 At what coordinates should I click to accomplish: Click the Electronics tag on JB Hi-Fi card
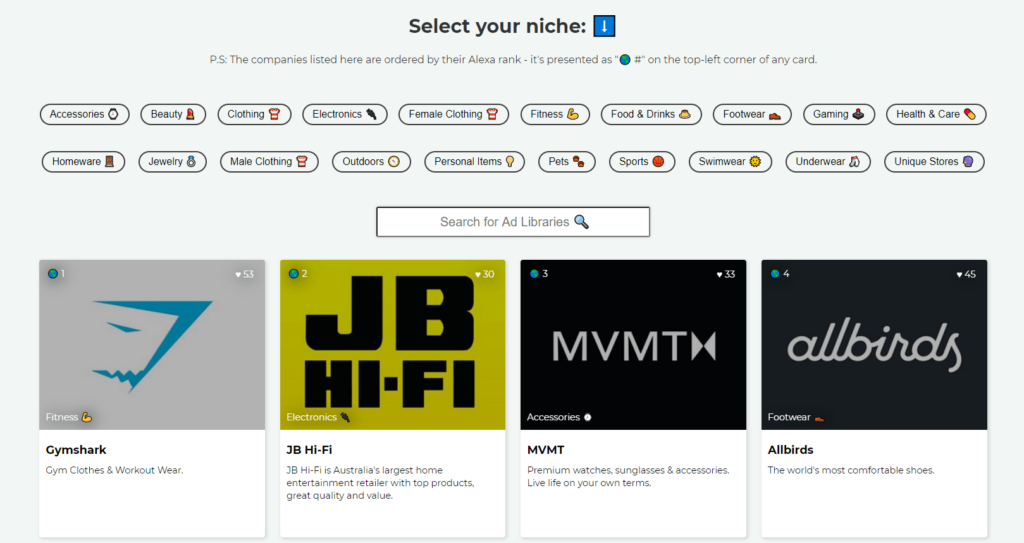pos(318,417)
